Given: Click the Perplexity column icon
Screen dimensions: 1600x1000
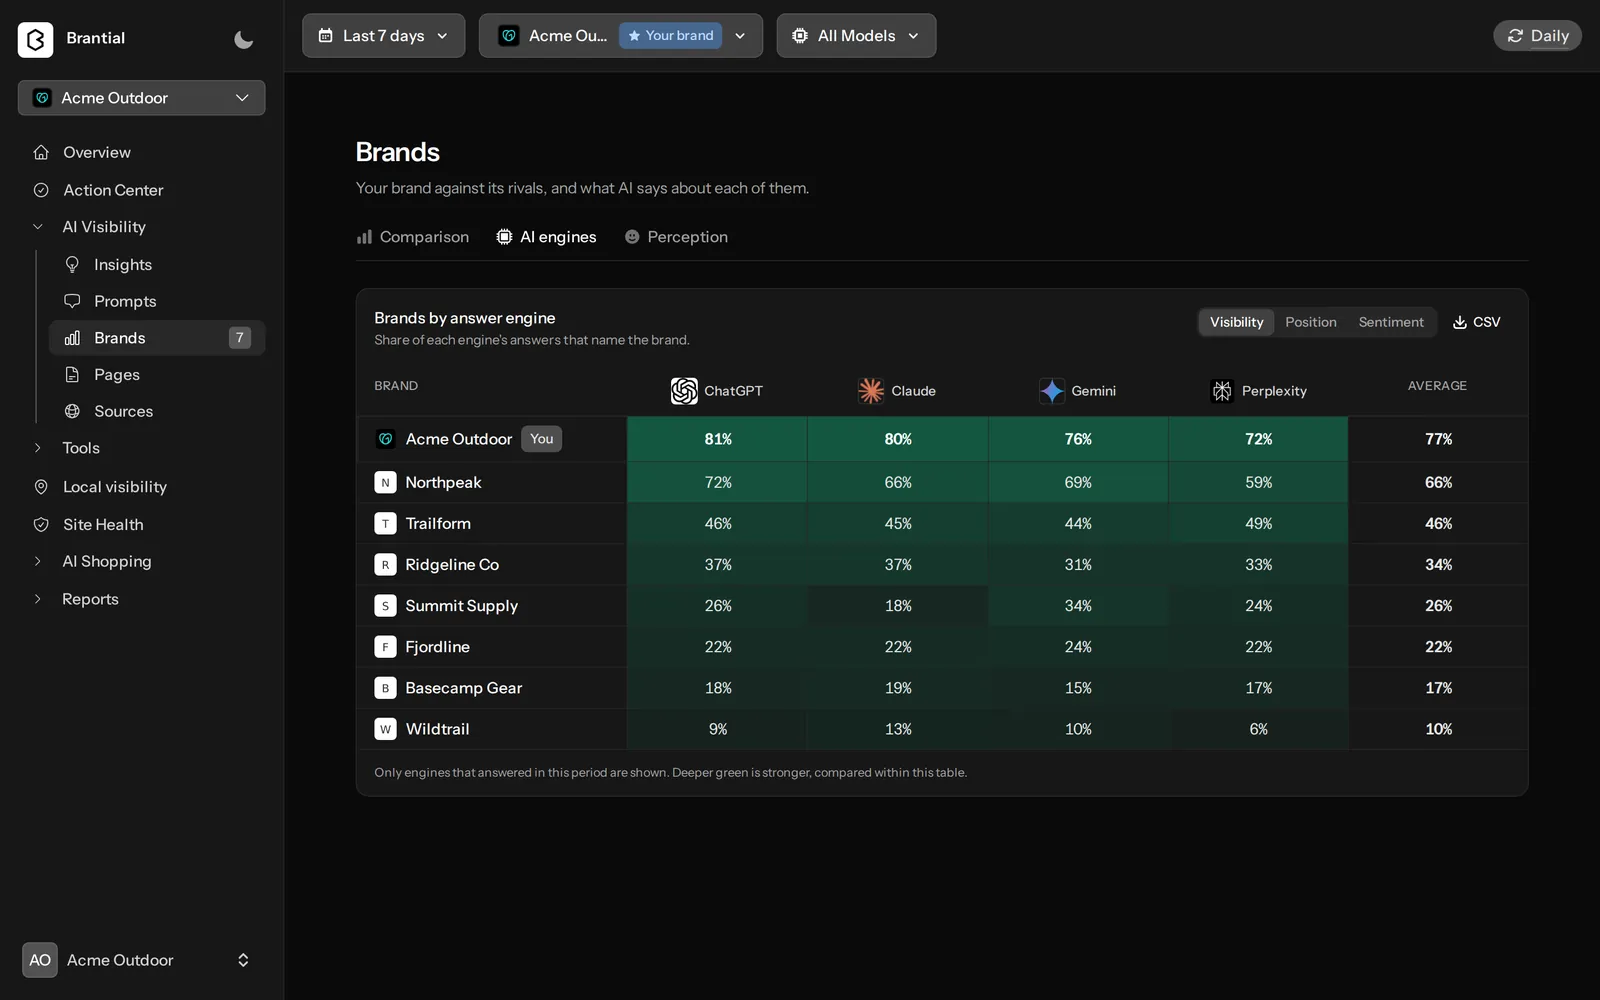Looking at the screenshot, I should 1222,391.
